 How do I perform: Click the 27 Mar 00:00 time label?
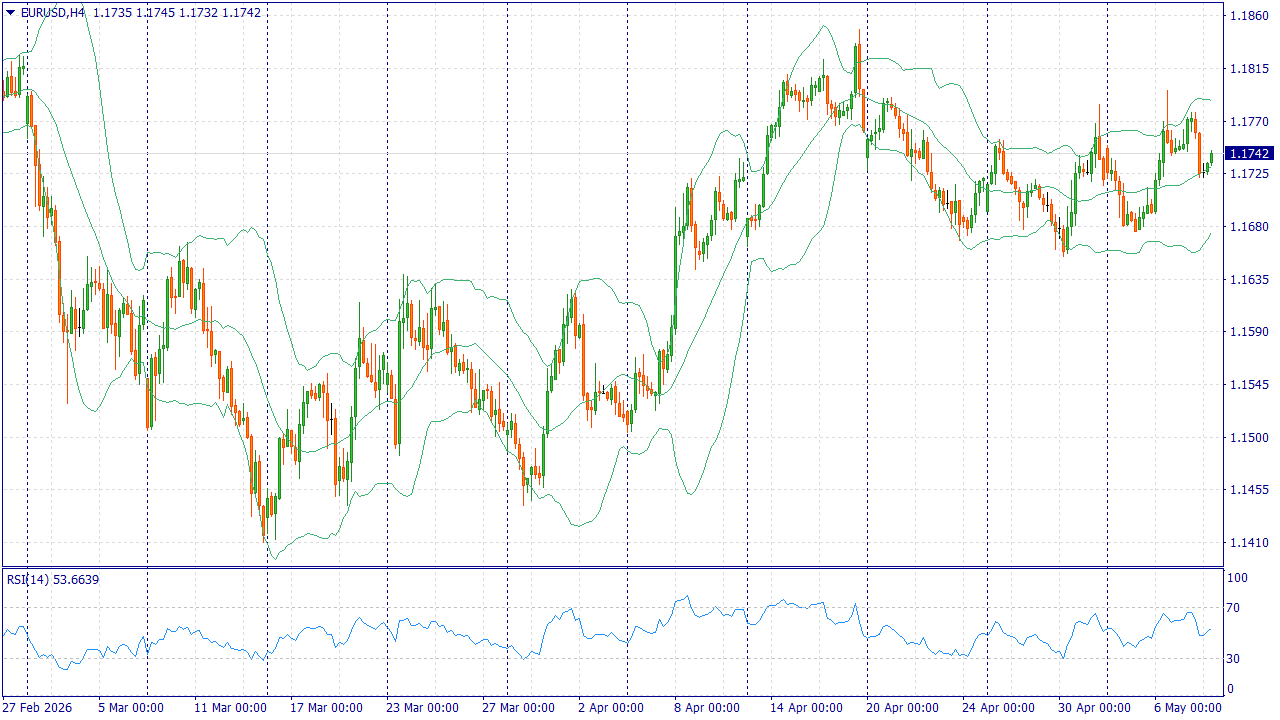coord(518,707)
